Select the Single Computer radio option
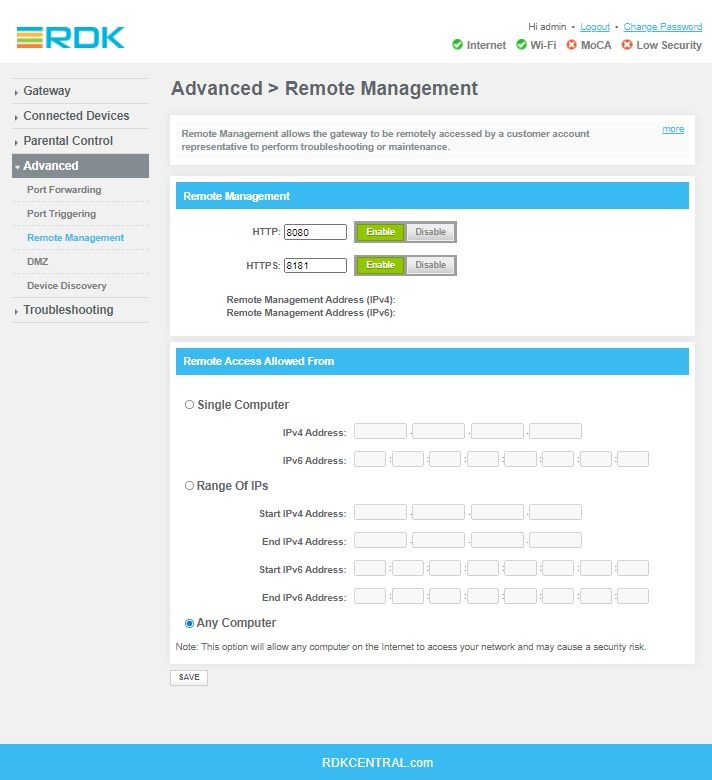 coord(190,405)
